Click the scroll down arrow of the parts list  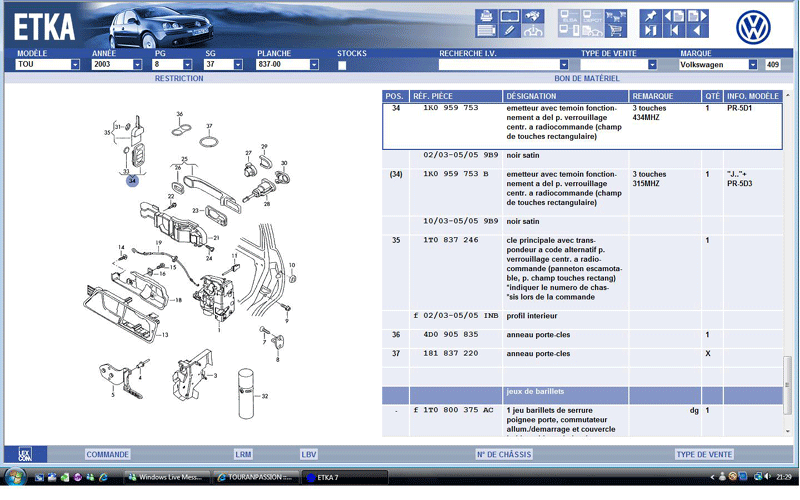[x=787, y=432]
